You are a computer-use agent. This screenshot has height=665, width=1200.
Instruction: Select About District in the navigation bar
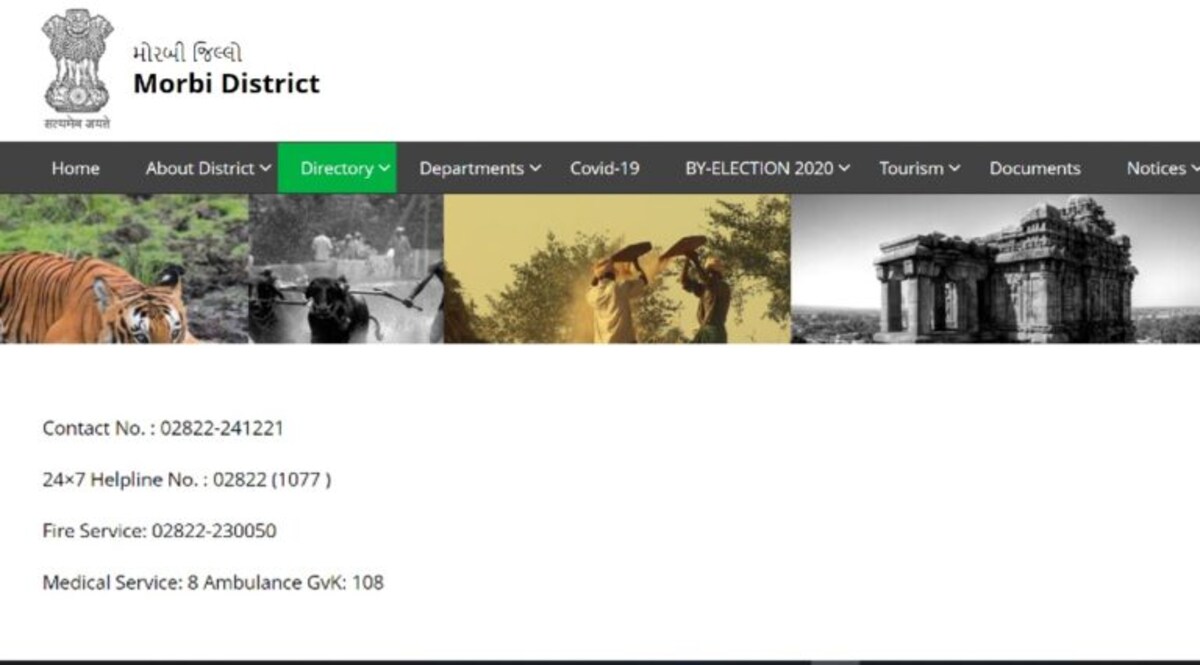click(200, 168)
